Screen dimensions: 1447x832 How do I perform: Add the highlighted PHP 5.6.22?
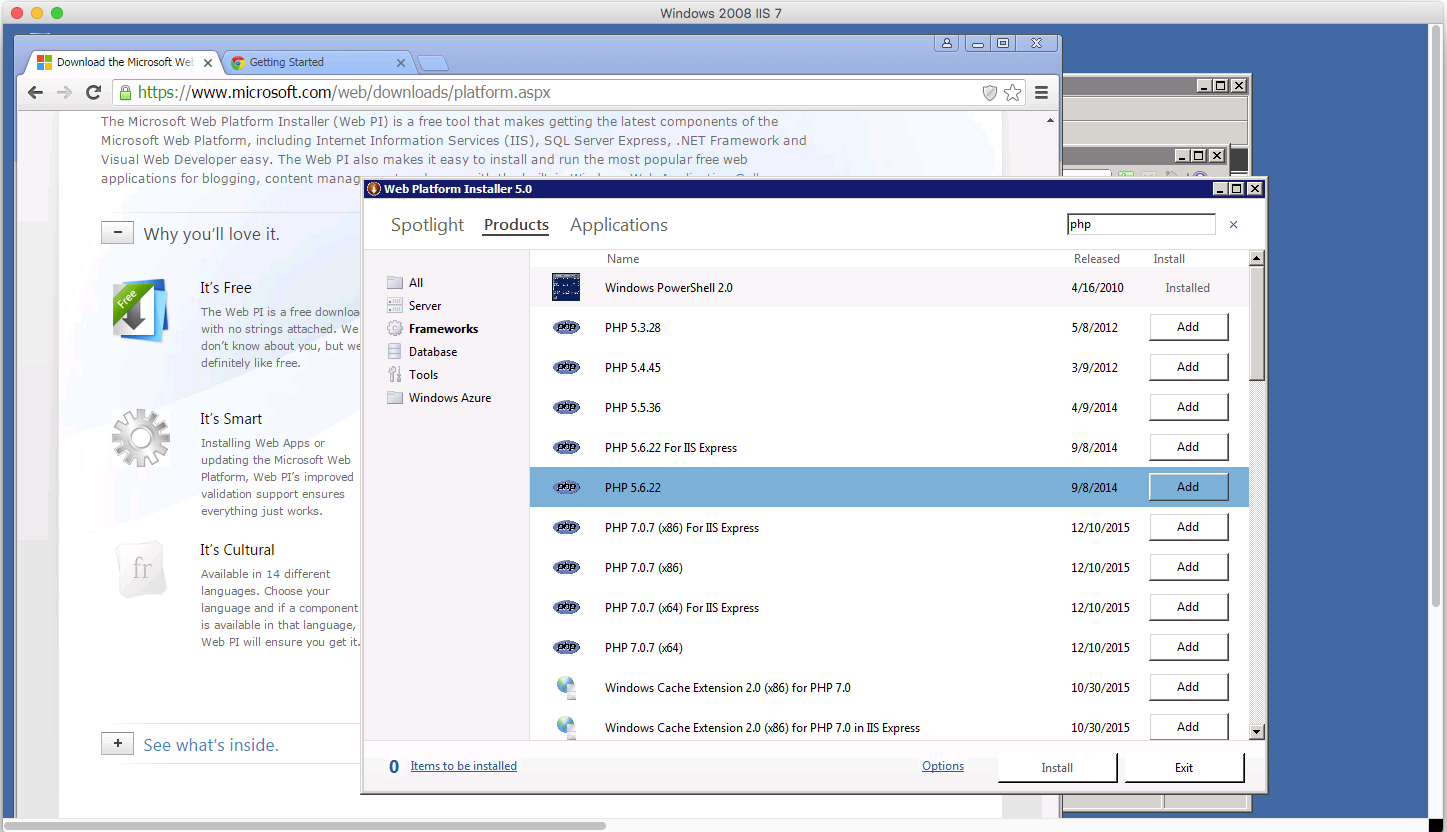point(1188,487)
